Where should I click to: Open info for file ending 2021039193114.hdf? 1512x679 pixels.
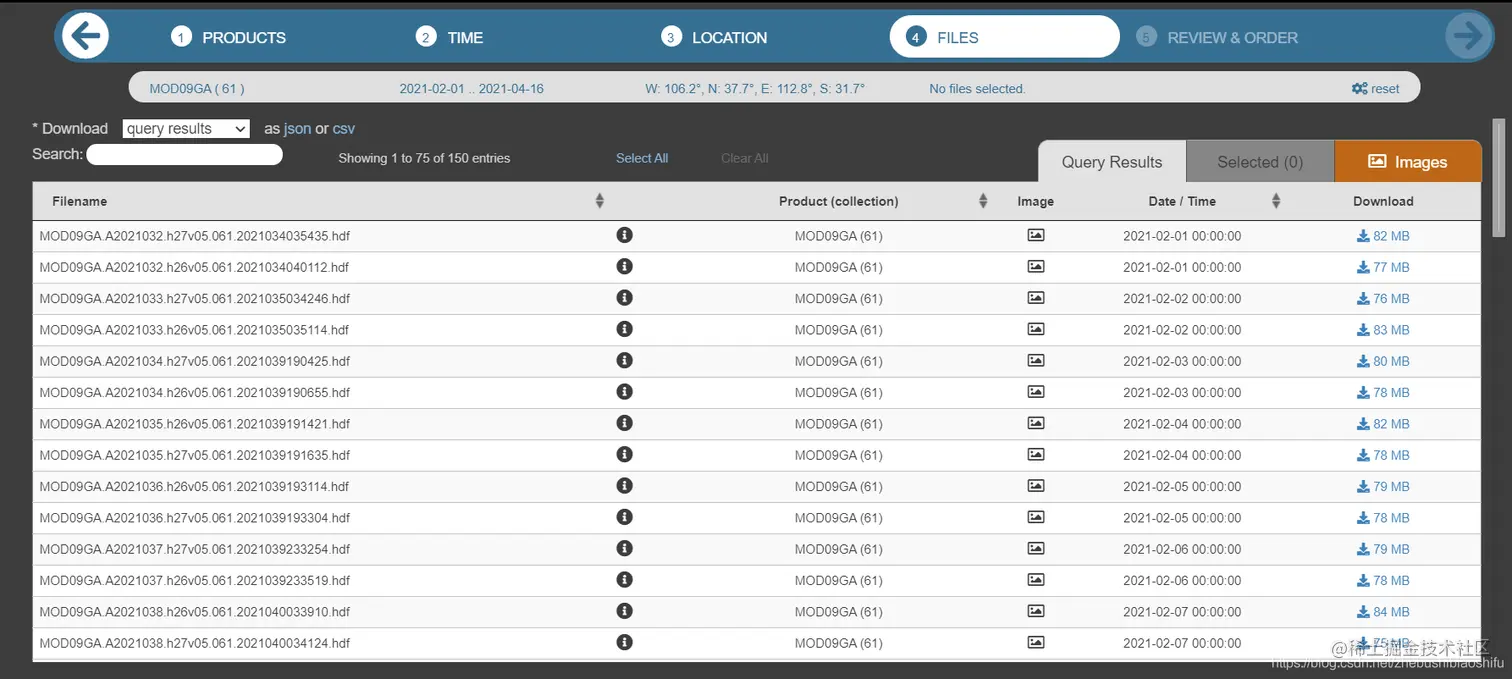[x=625, y=486]
